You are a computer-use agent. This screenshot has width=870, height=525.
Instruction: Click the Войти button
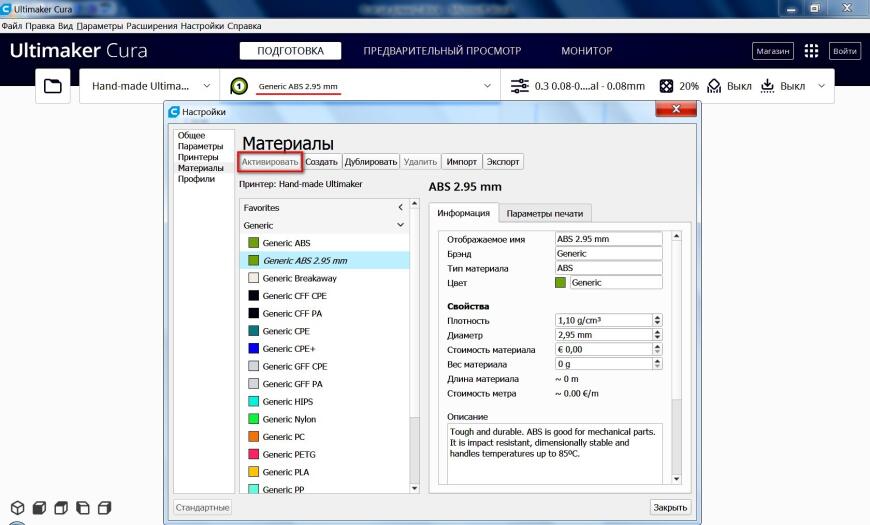[x=844, y=51]
